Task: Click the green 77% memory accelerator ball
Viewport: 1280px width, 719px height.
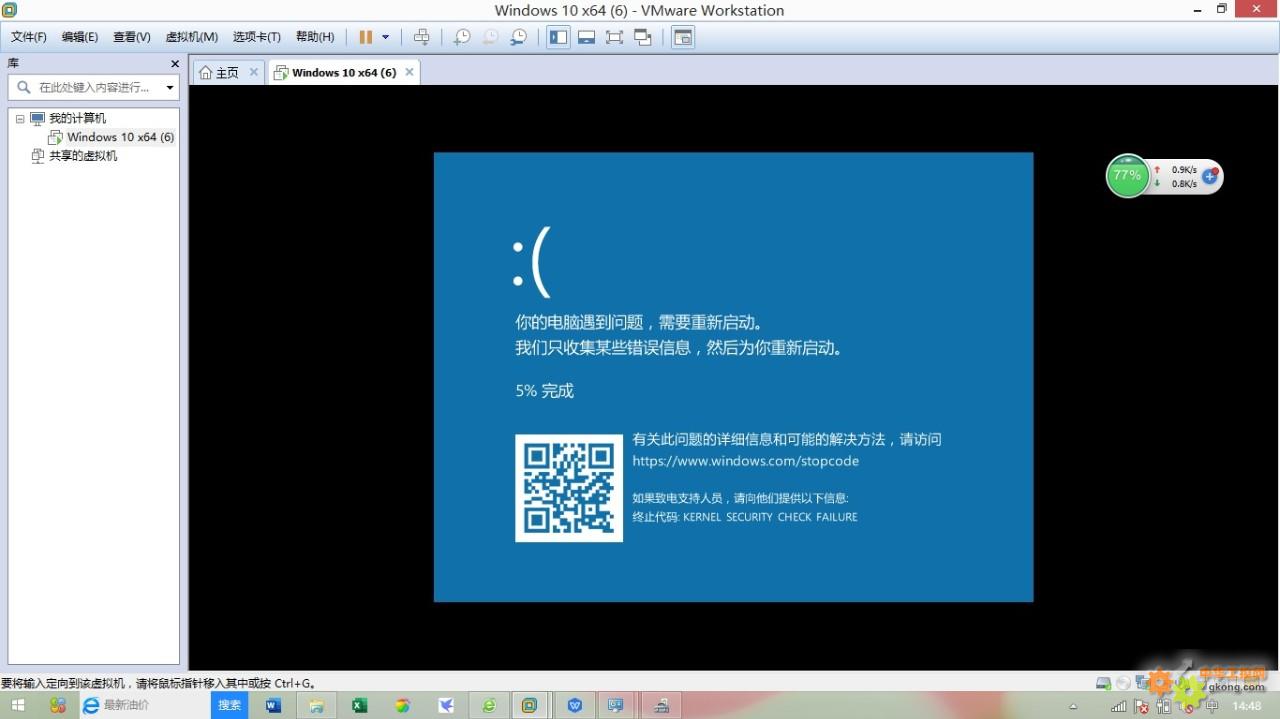Action: [x=1127, y=175]
